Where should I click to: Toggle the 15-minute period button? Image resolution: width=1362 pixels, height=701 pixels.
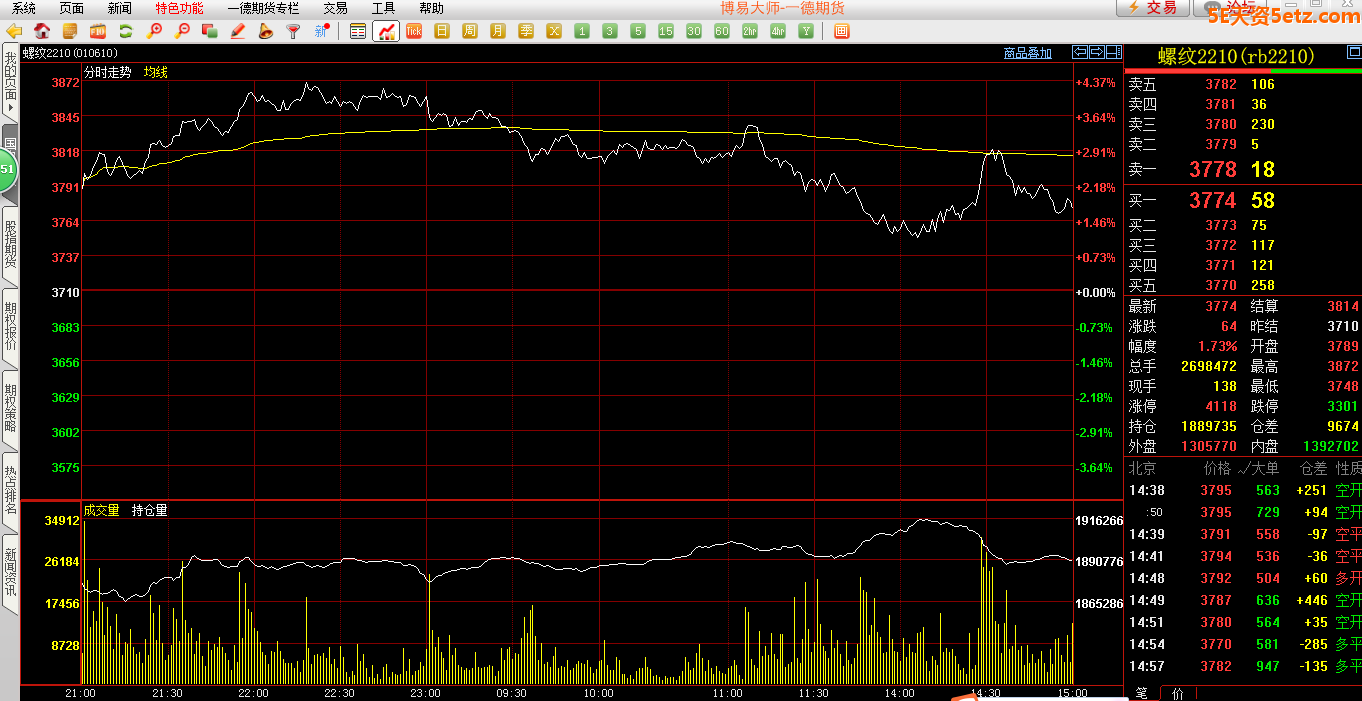666,31
